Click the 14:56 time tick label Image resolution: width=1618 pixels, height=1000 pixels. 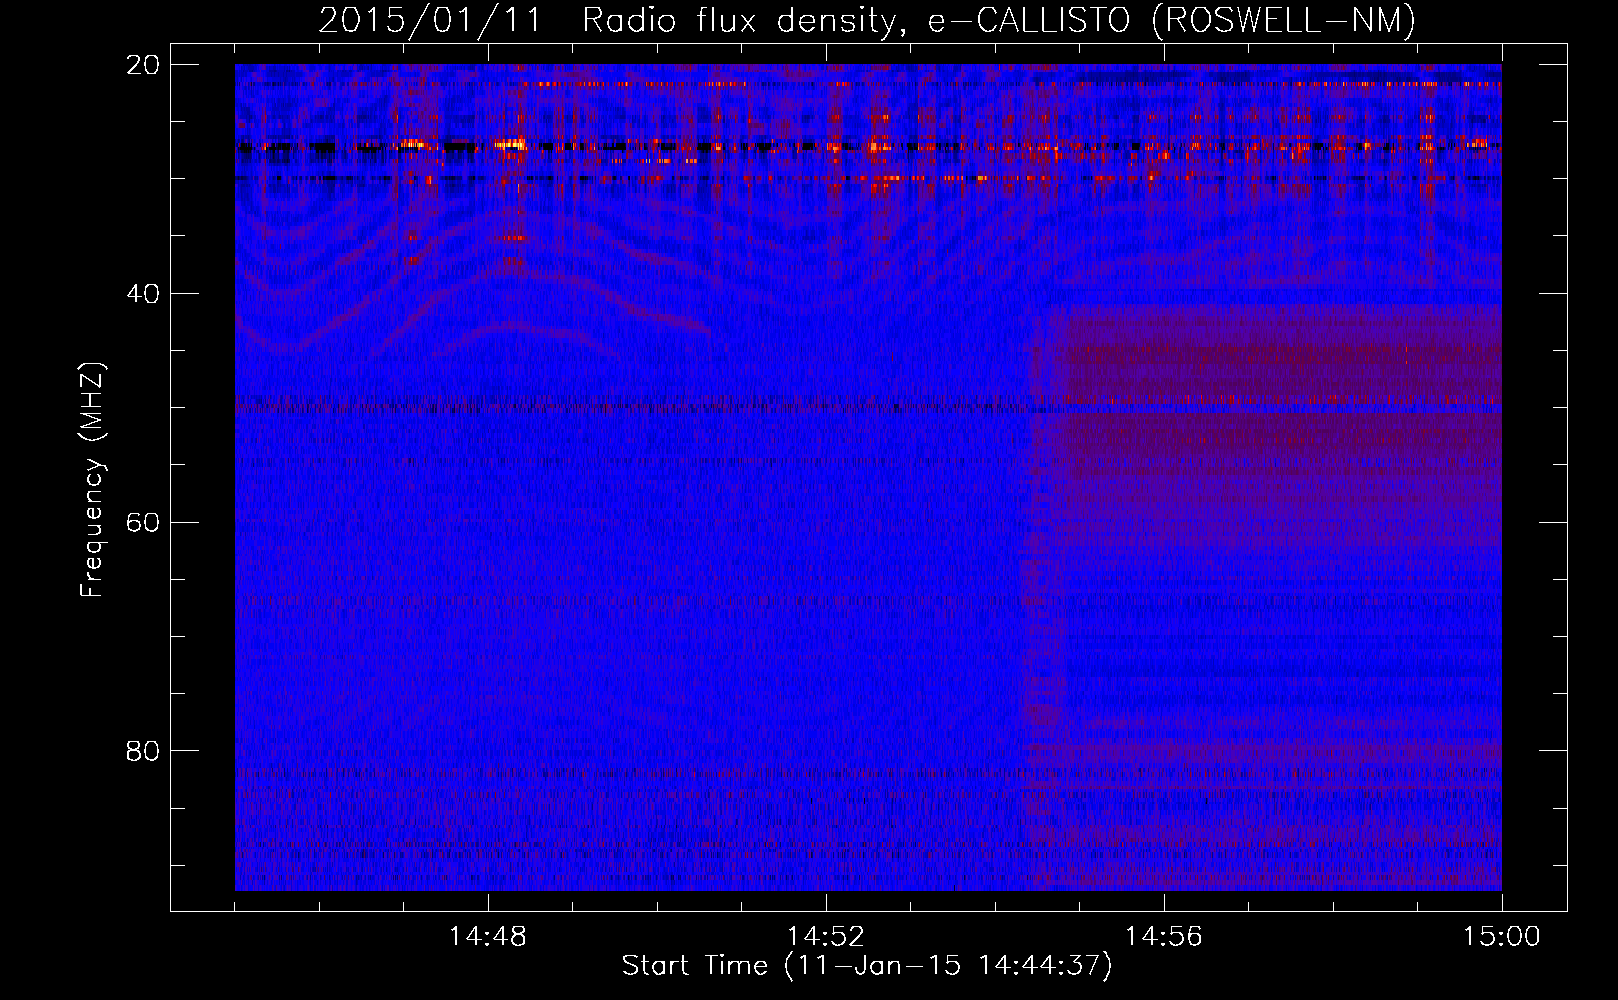pyautogui.click(x=1164, y=937)
